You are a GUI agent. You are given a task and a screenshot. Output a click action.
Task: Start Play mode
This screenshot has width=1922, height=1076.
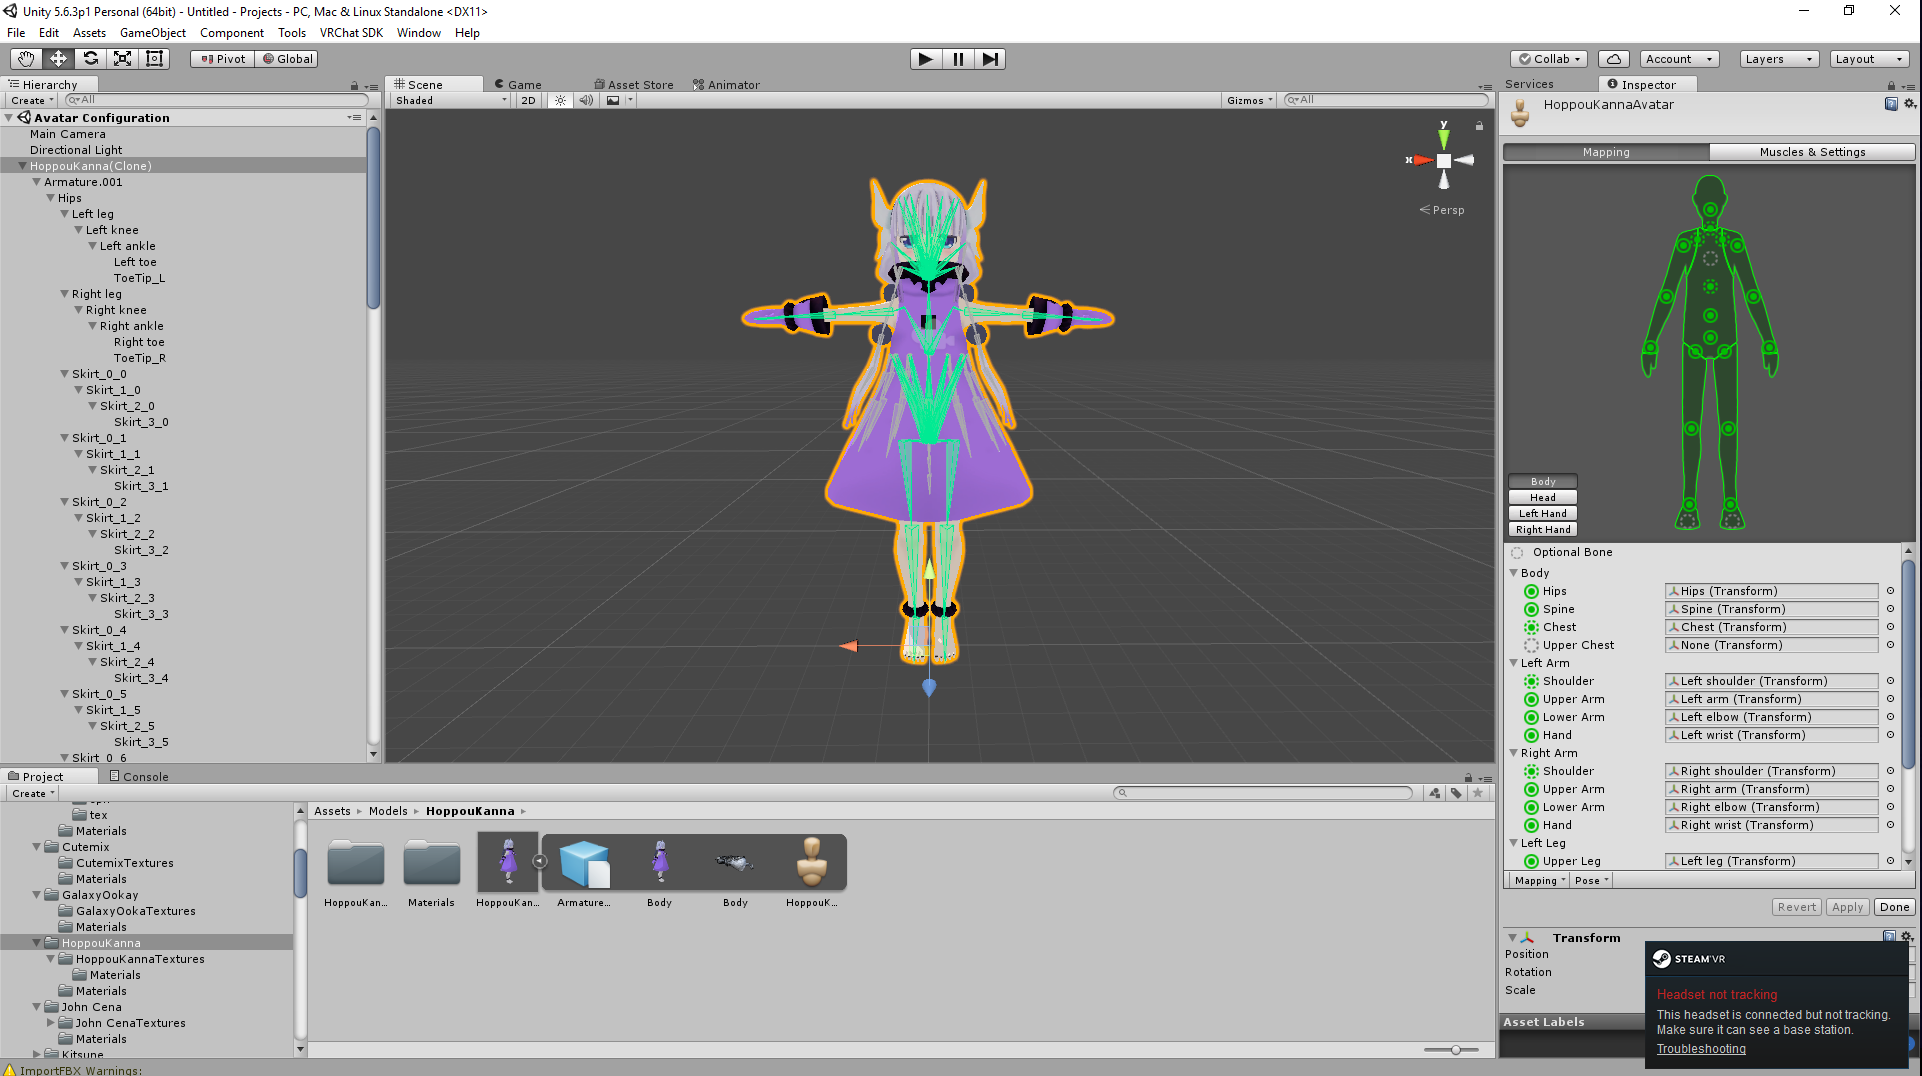click(x=926, y=59)
